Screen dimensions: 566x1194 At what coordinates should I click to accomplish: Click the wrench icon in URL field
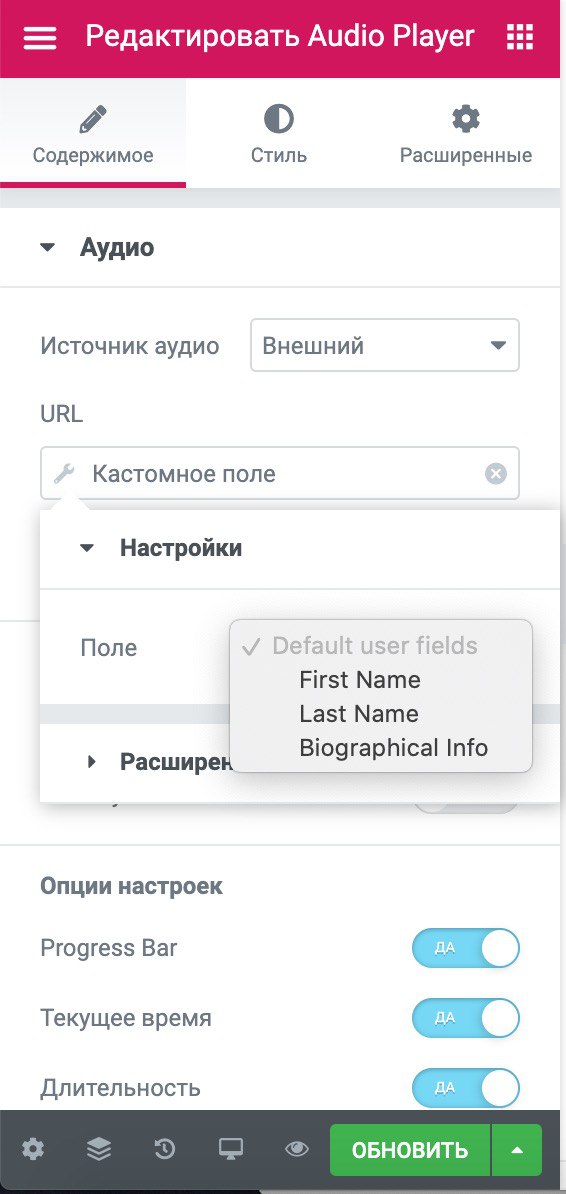64,474
